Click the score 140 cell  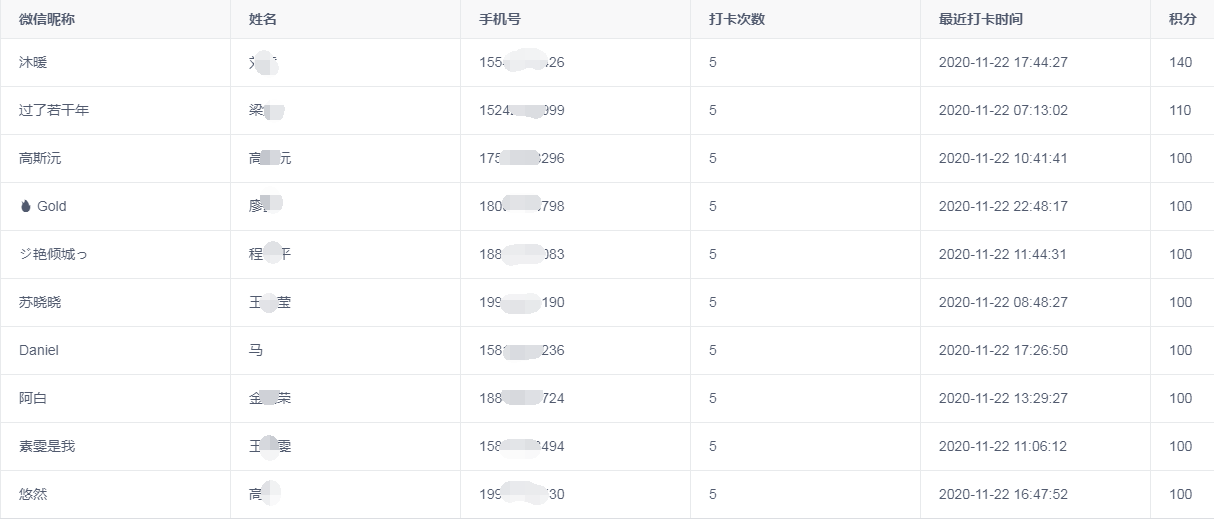(1182, 62)
